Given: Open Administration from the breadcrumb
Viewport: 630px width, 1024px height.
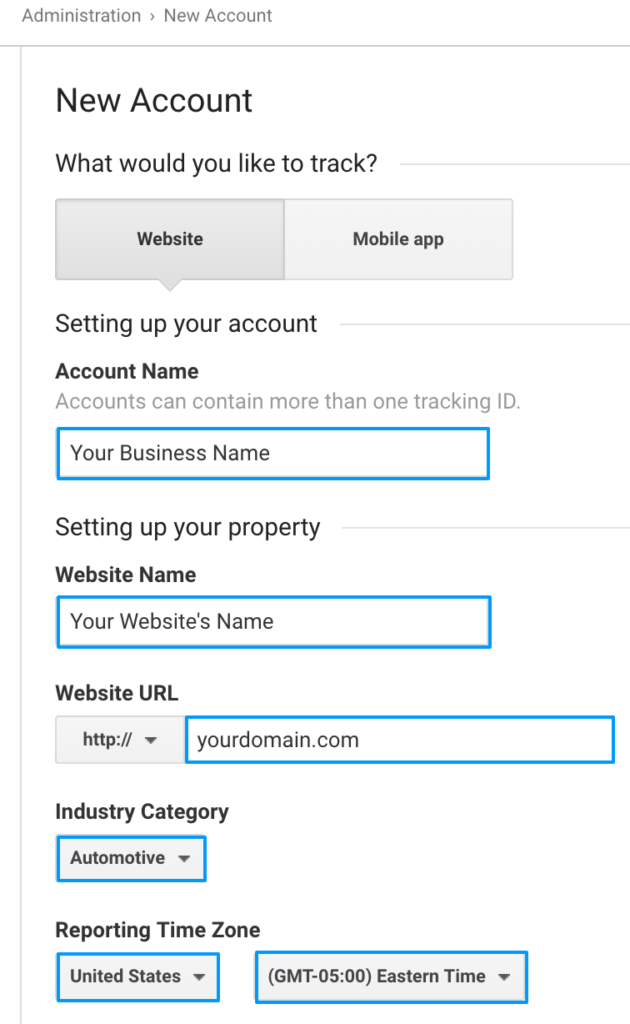Looking at the screenshot, I should click(x=81, y=15).
